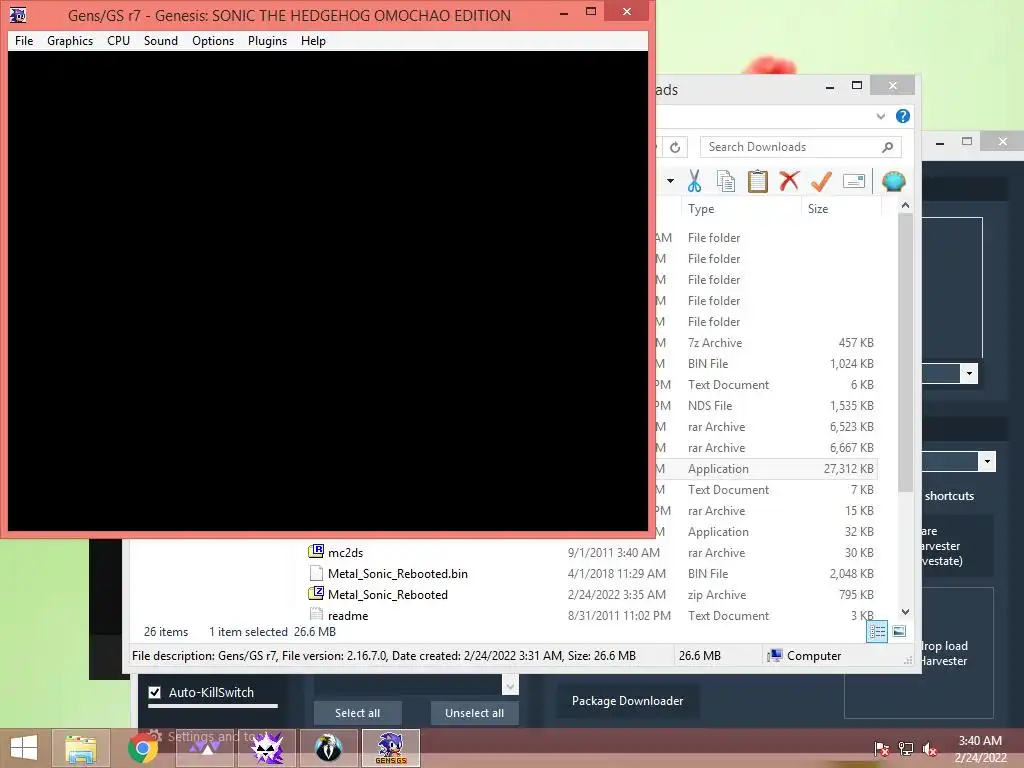Open the Help menu in Gens/GS

click(x=313, y=40)
